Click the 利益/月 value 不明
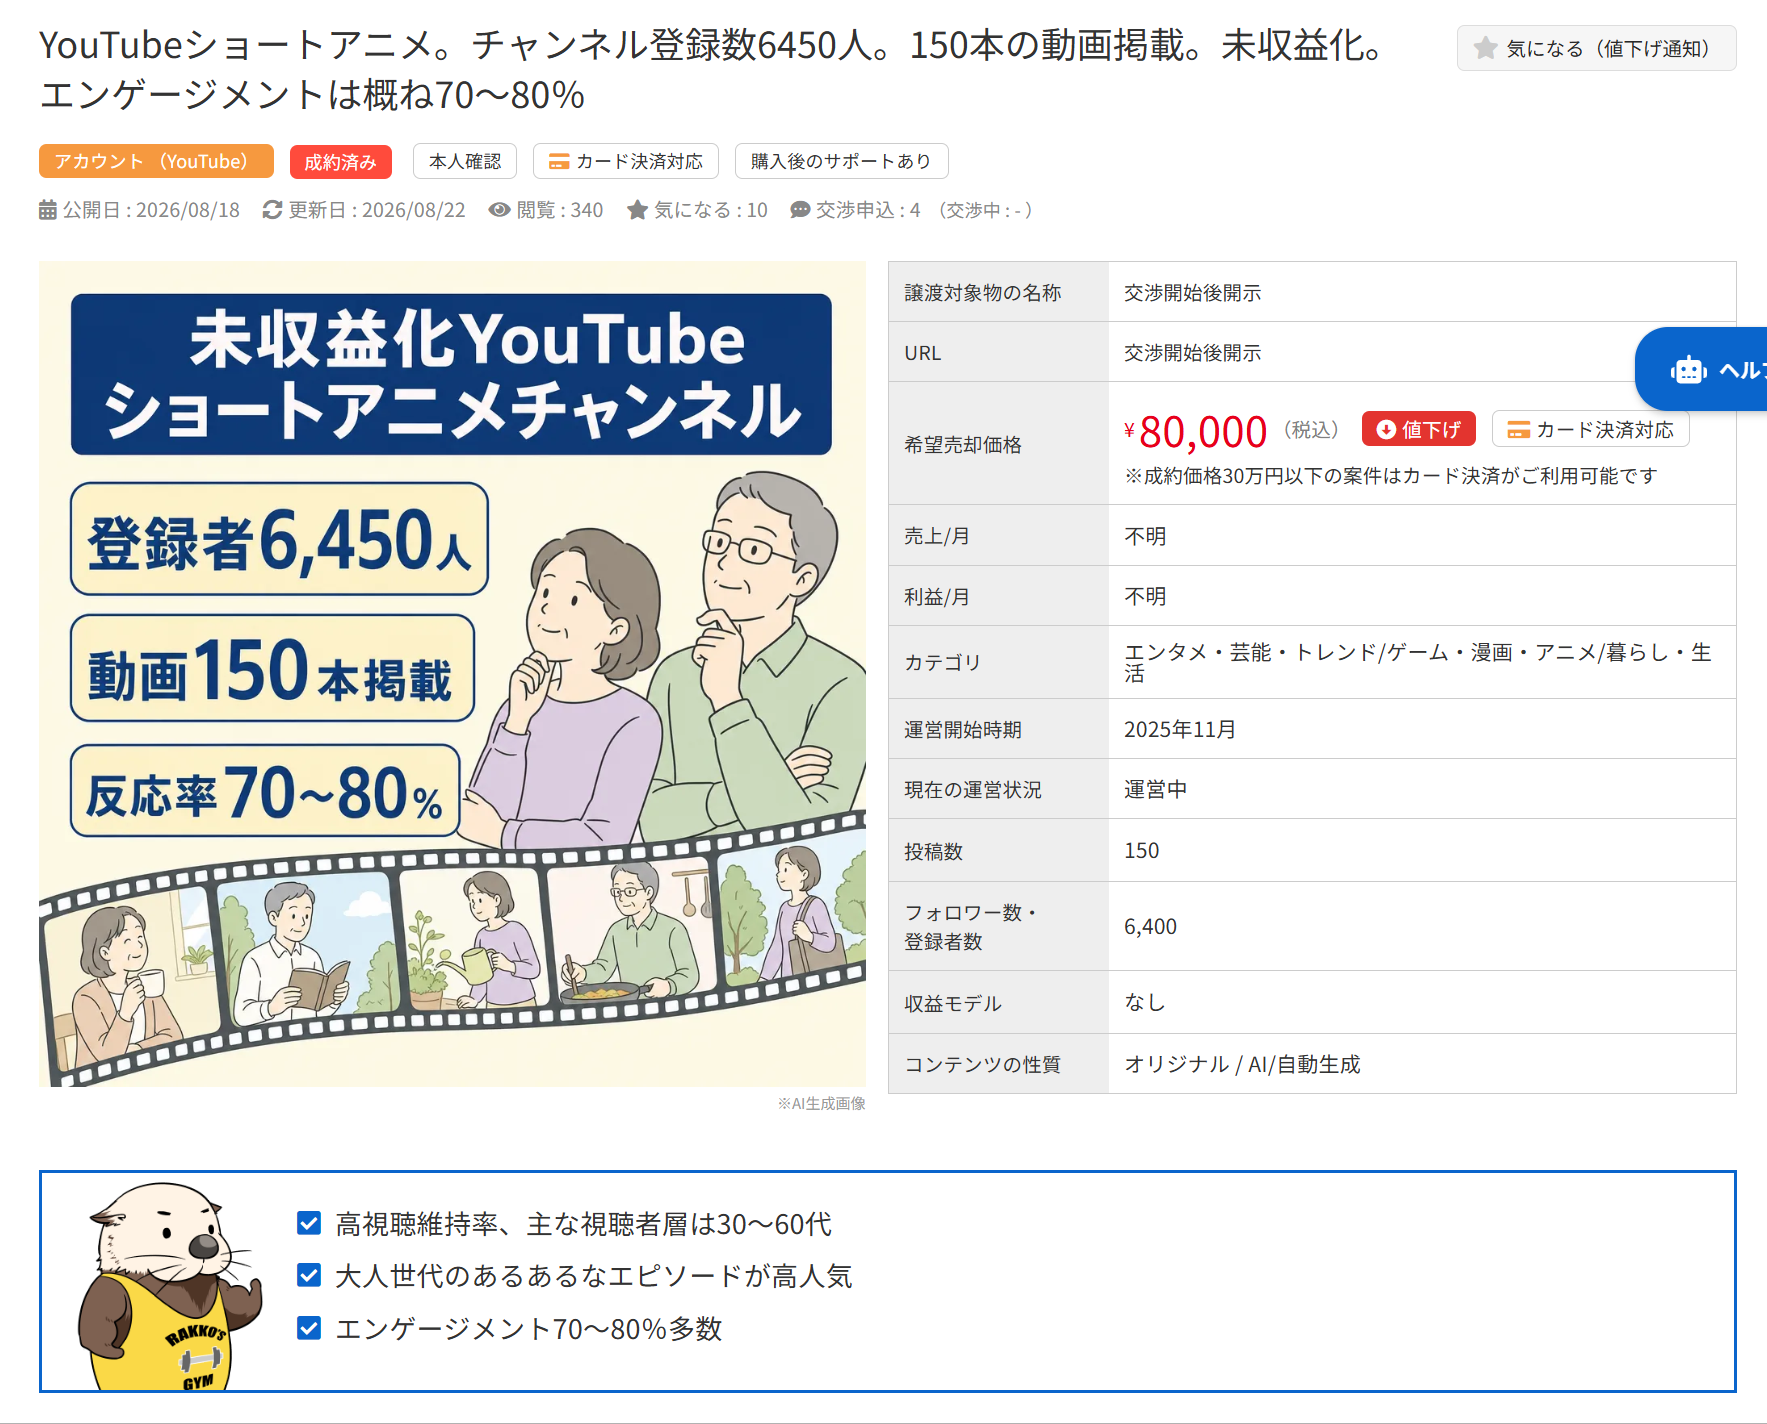 coord(1145,596)
